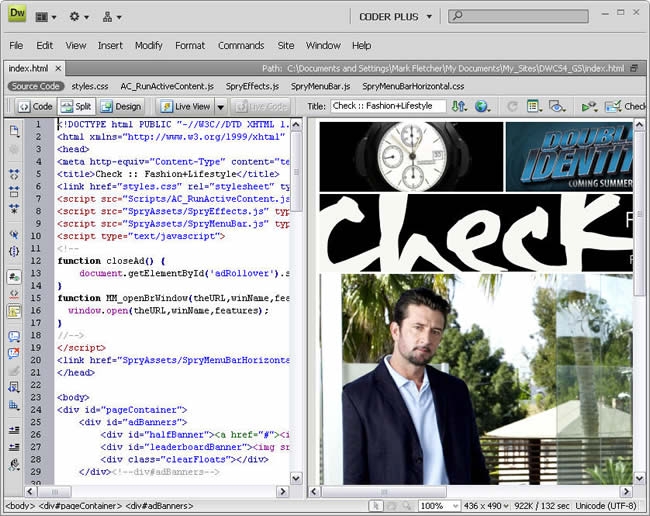Click the Dw application logo
The image size is (650, 516).
(17, 13)
